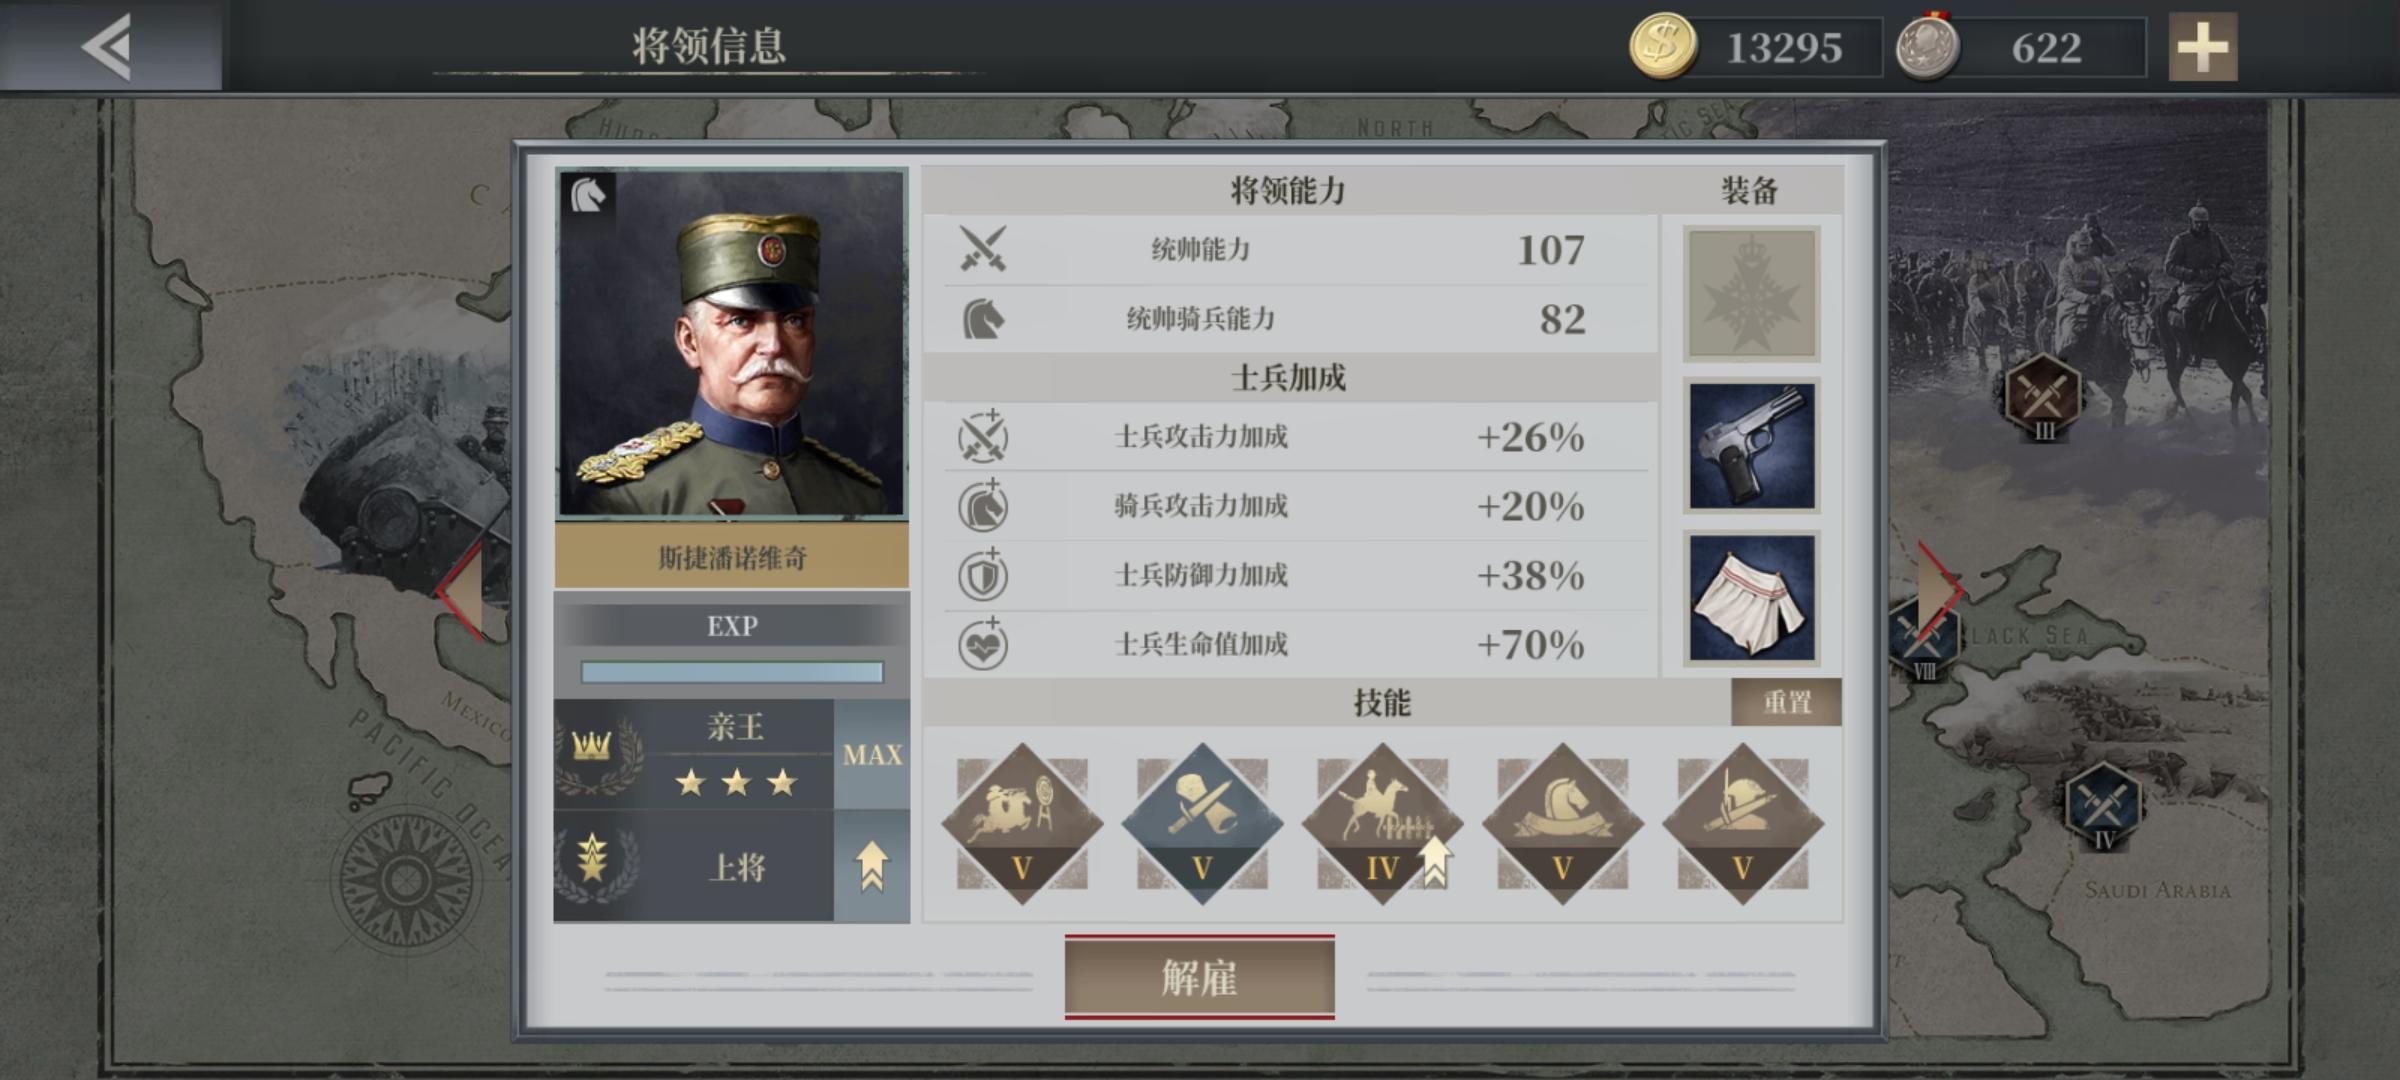The height and width of the screenshot is (1080, 2400).
Task: Promote the 上将 rank with the up arrow
Action: (x=872, y=866)
